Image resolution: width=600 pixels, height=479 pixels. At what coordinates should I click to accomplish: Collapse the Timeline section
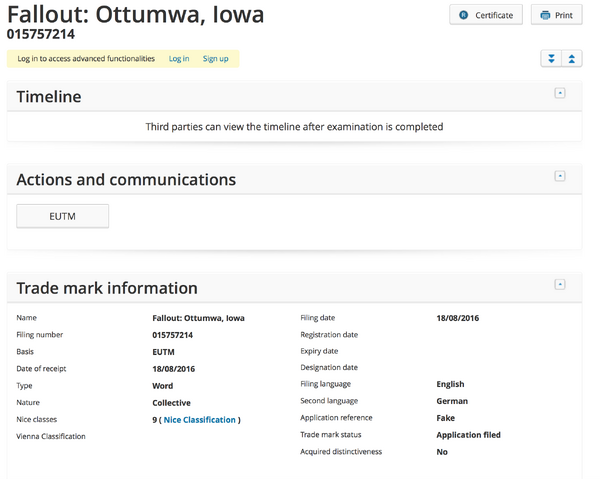560,93
